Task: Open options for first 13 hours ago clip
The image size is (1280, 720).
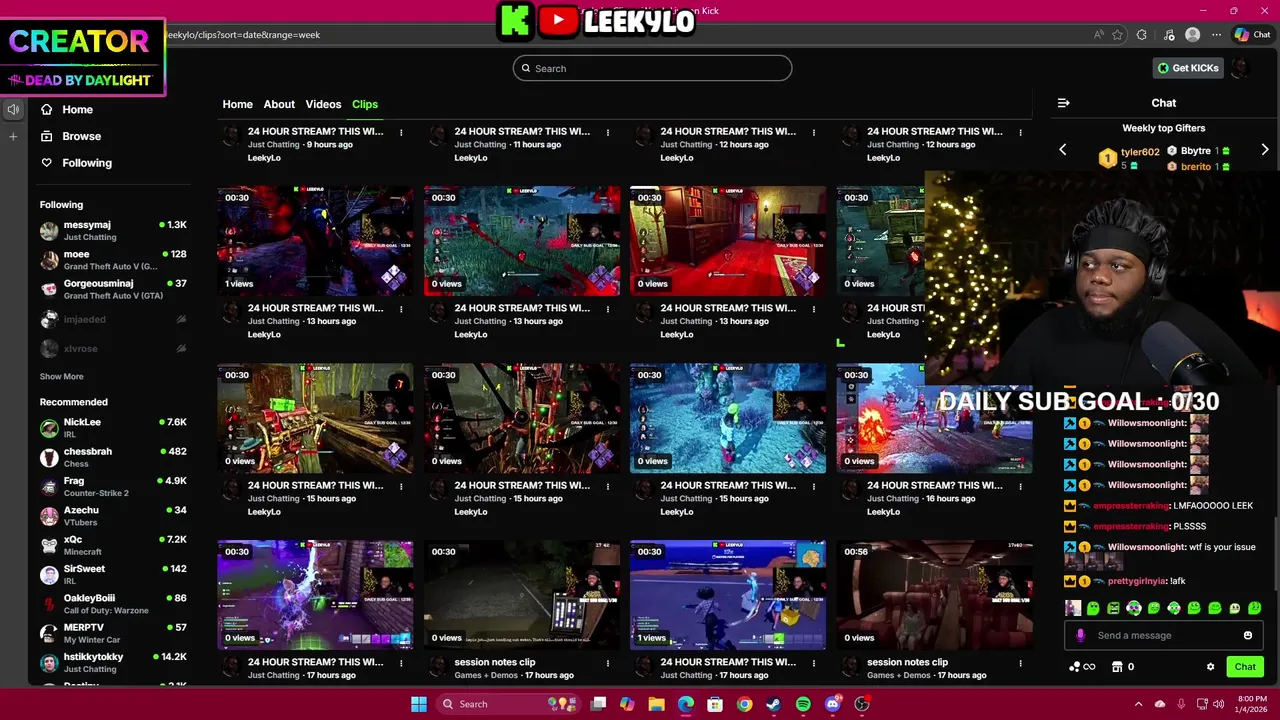Action: tap(401, 309)
